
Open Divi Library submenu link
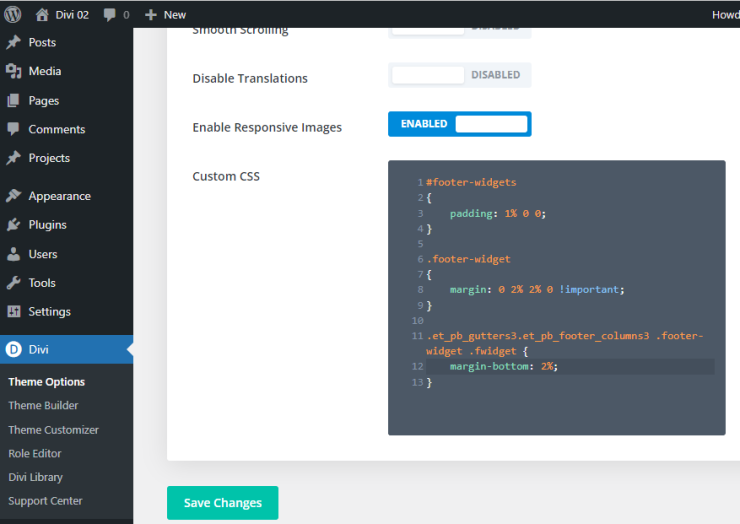(x=35, y=477)
